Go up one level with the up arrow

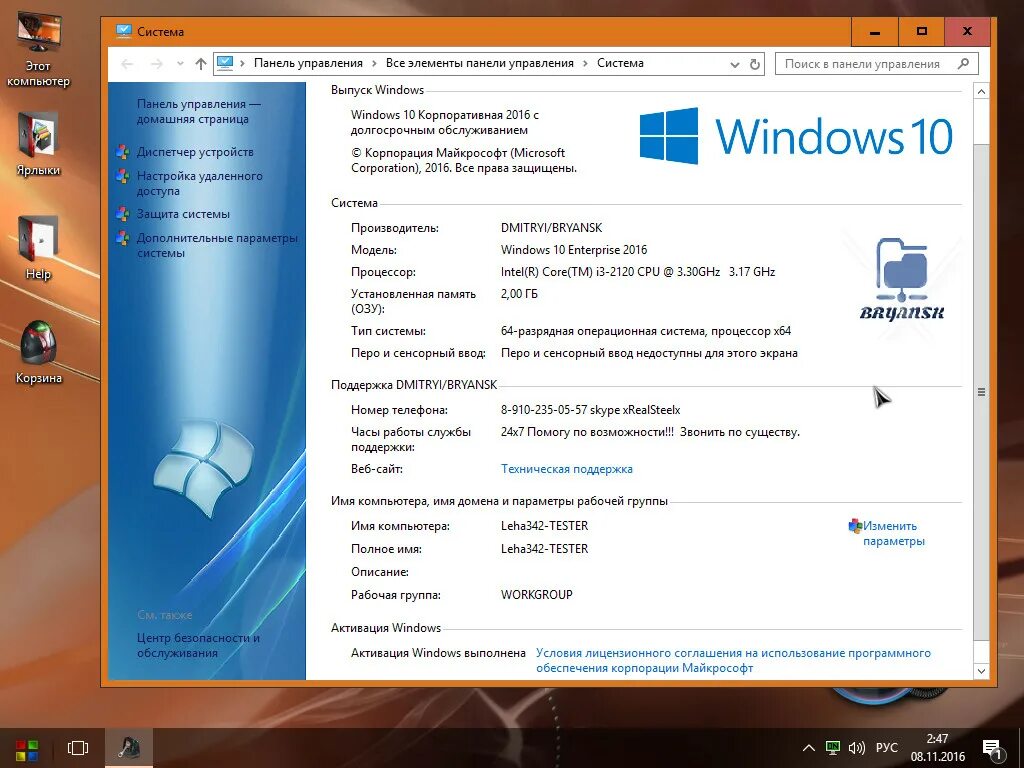(x=200, y=64)
